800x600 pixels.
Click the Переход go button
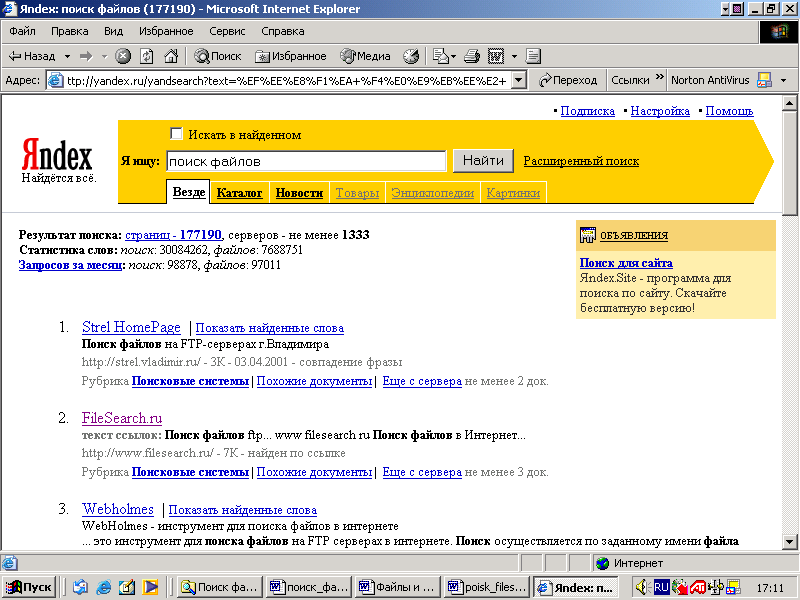tap(568, 80)
